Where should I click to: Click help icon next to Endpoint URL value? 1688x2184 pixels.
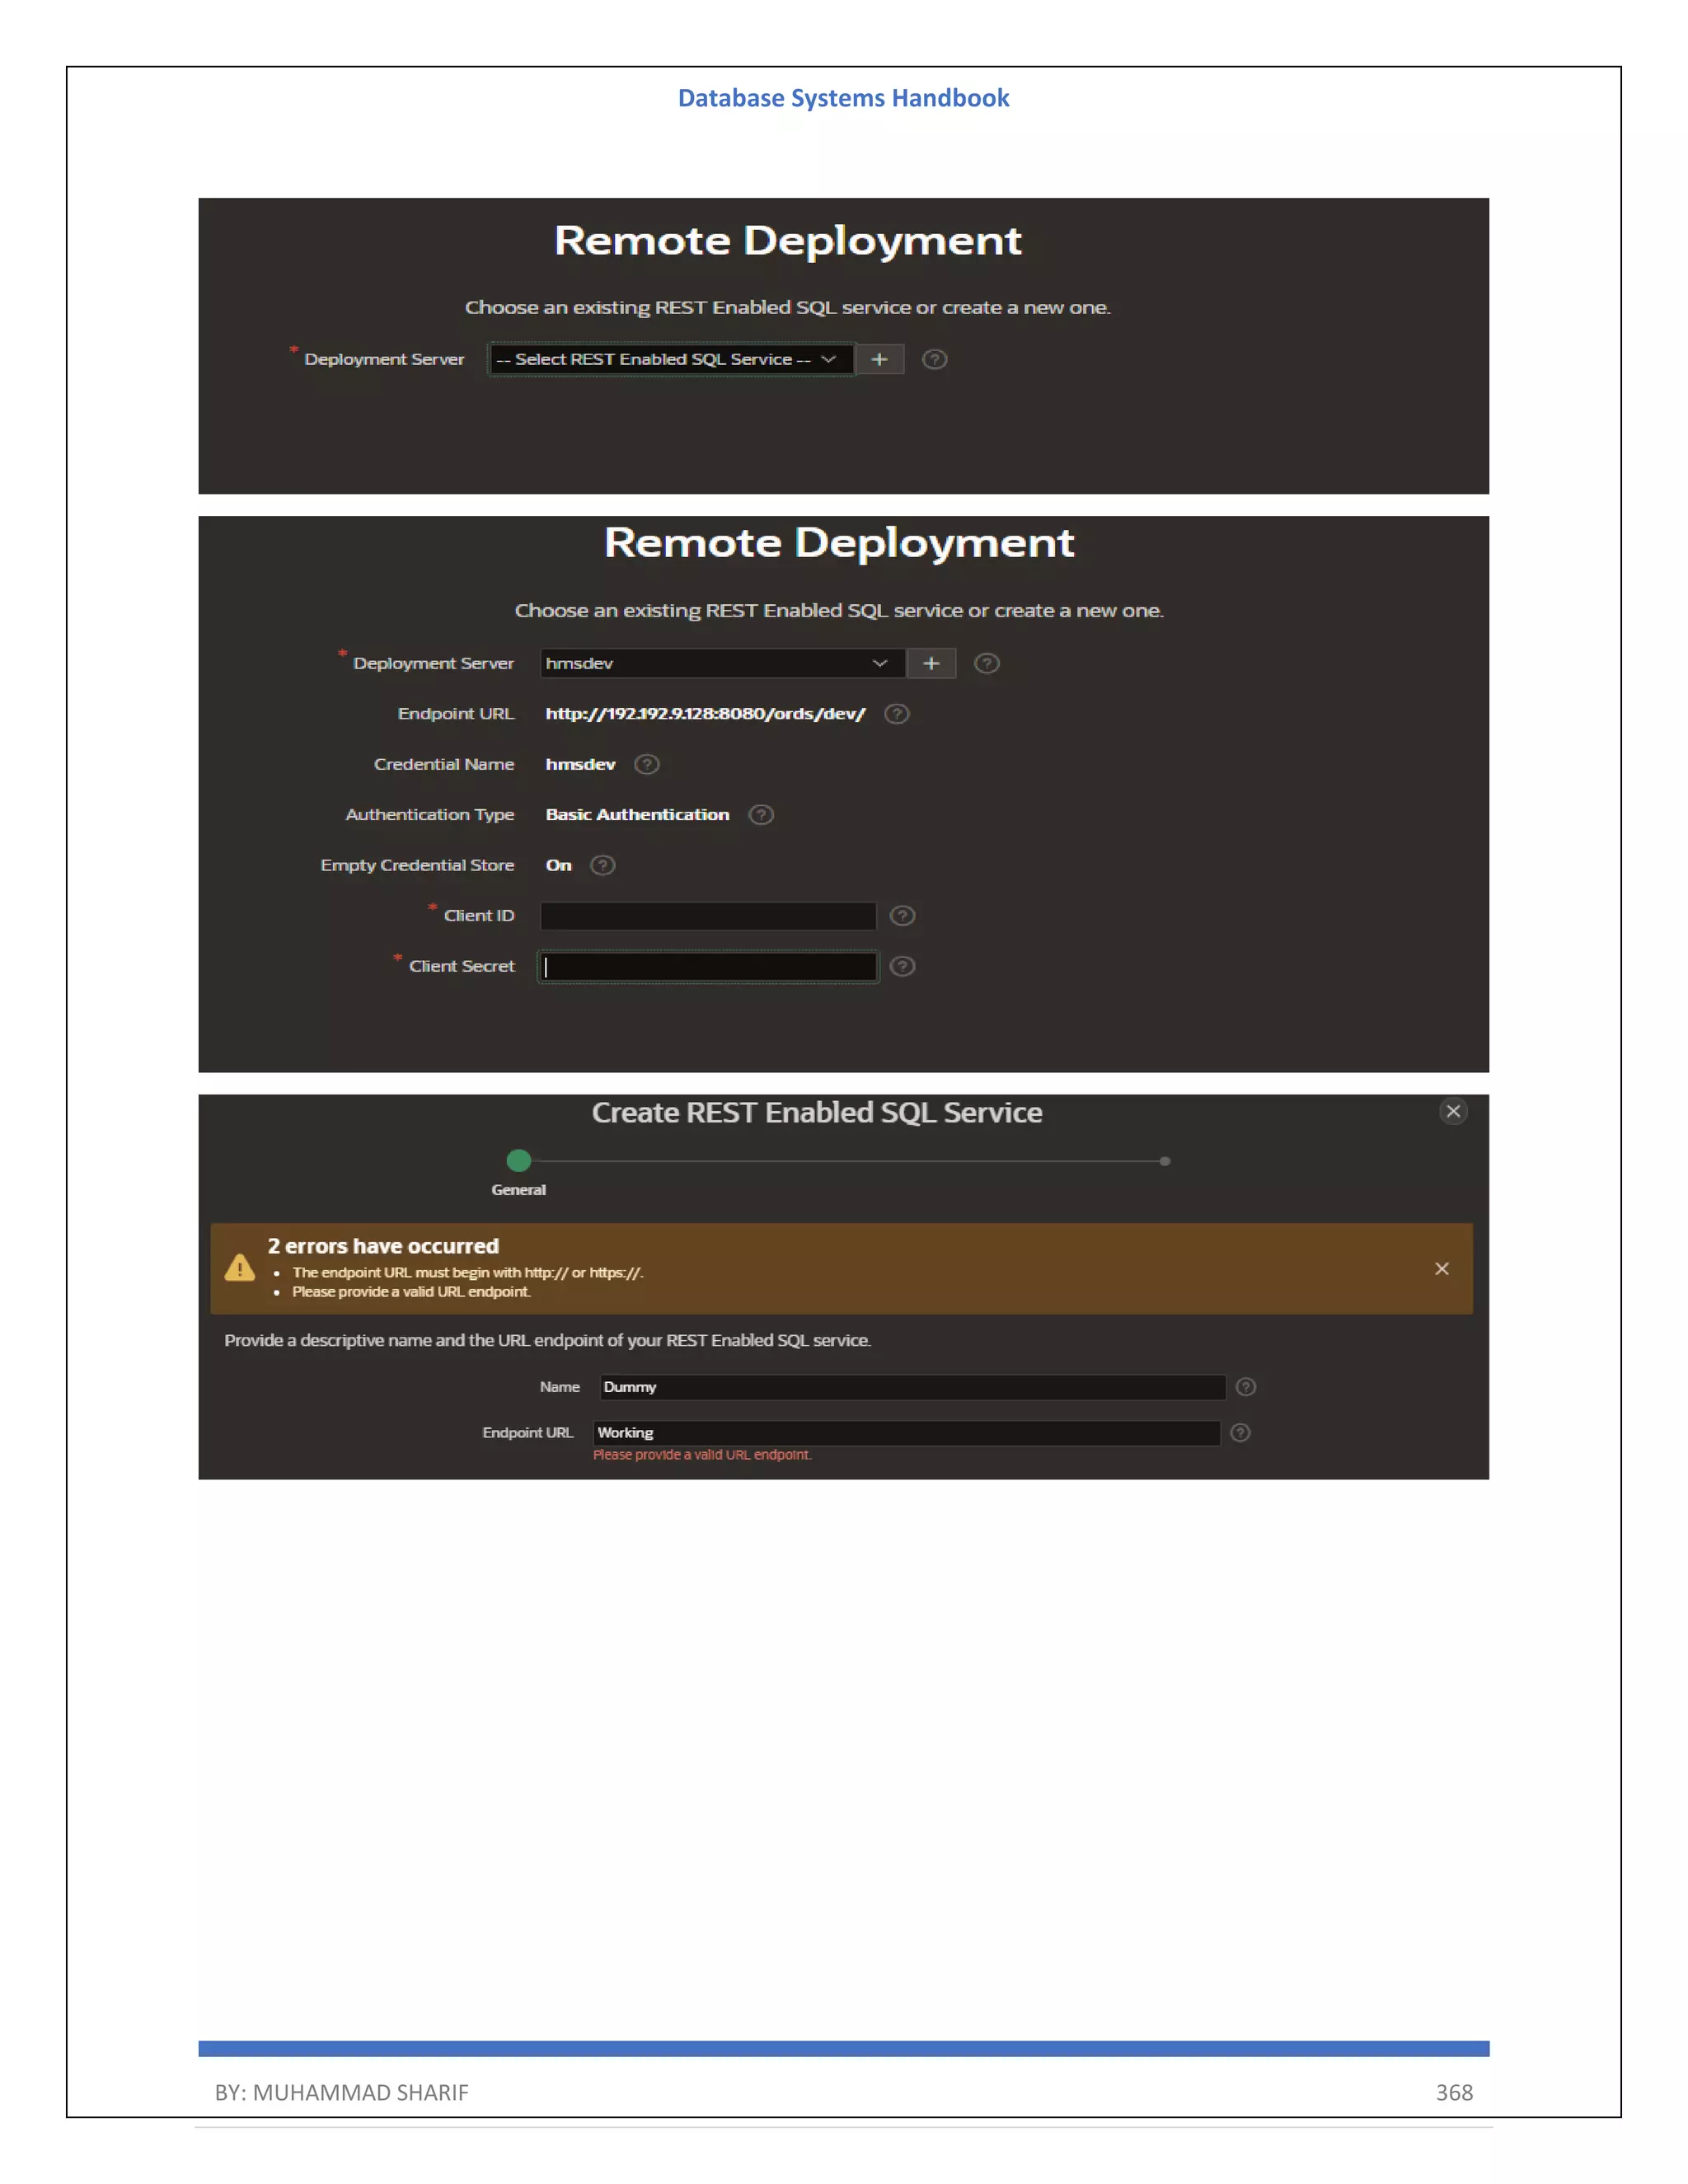(x=897, y=714)
